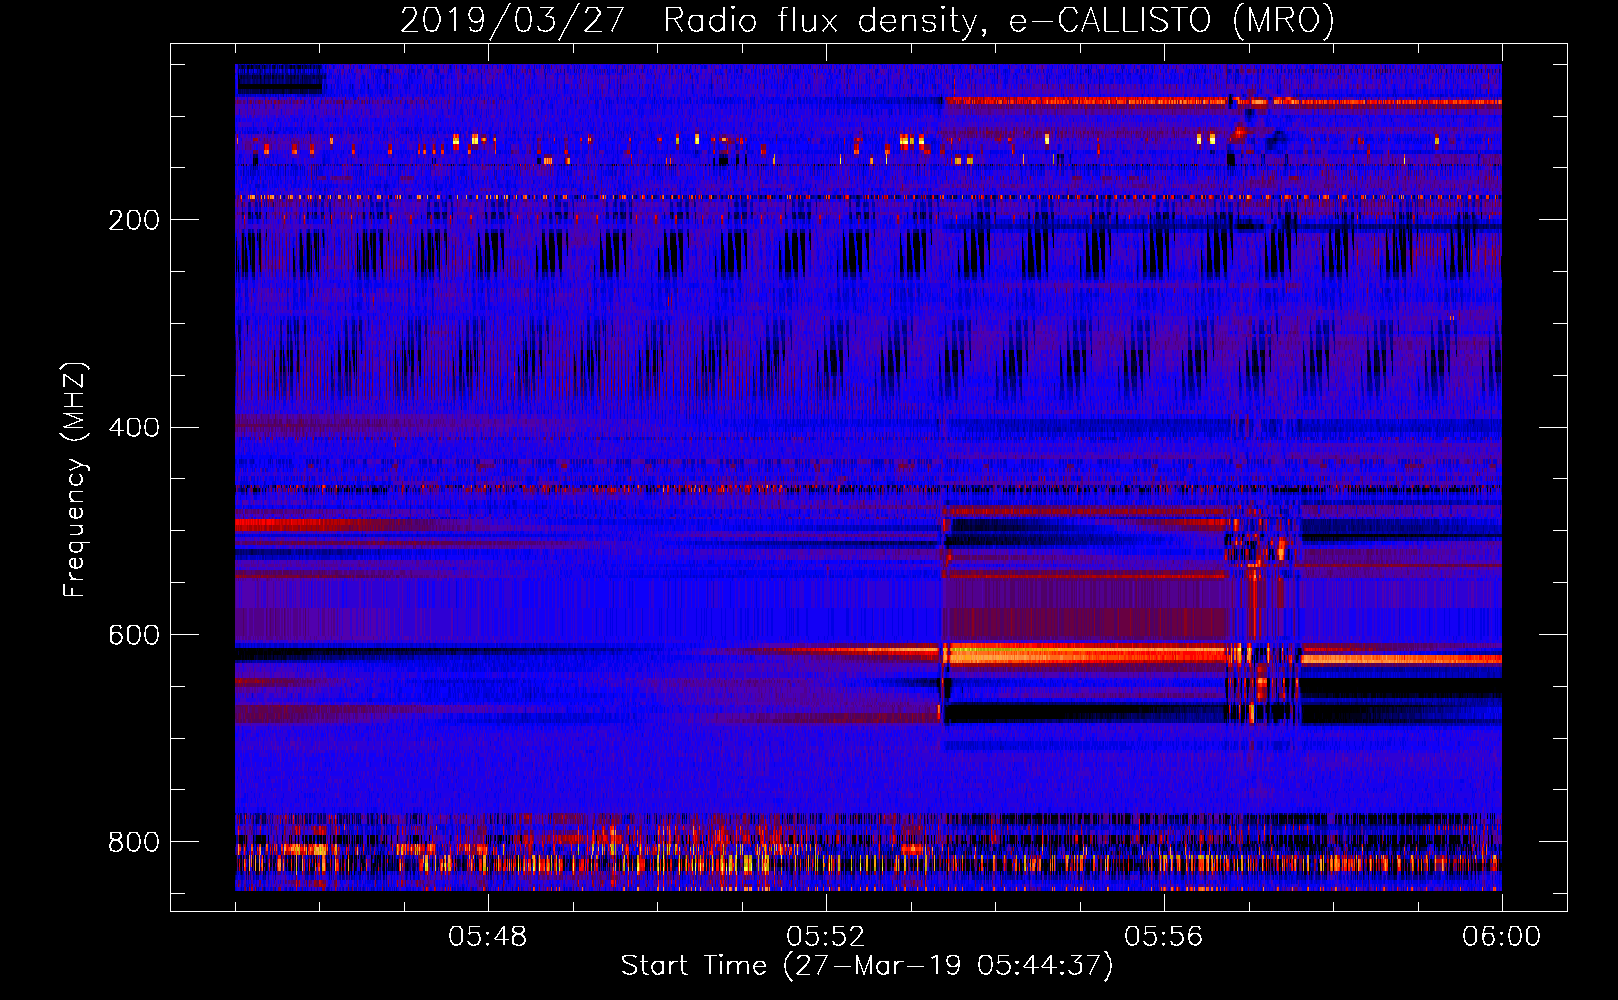This screenshot has width=1618, height=1000.
Task: Click the "Start Time (27-Mar-19 05:44:37)" axis label
Action: coord(867,966)
